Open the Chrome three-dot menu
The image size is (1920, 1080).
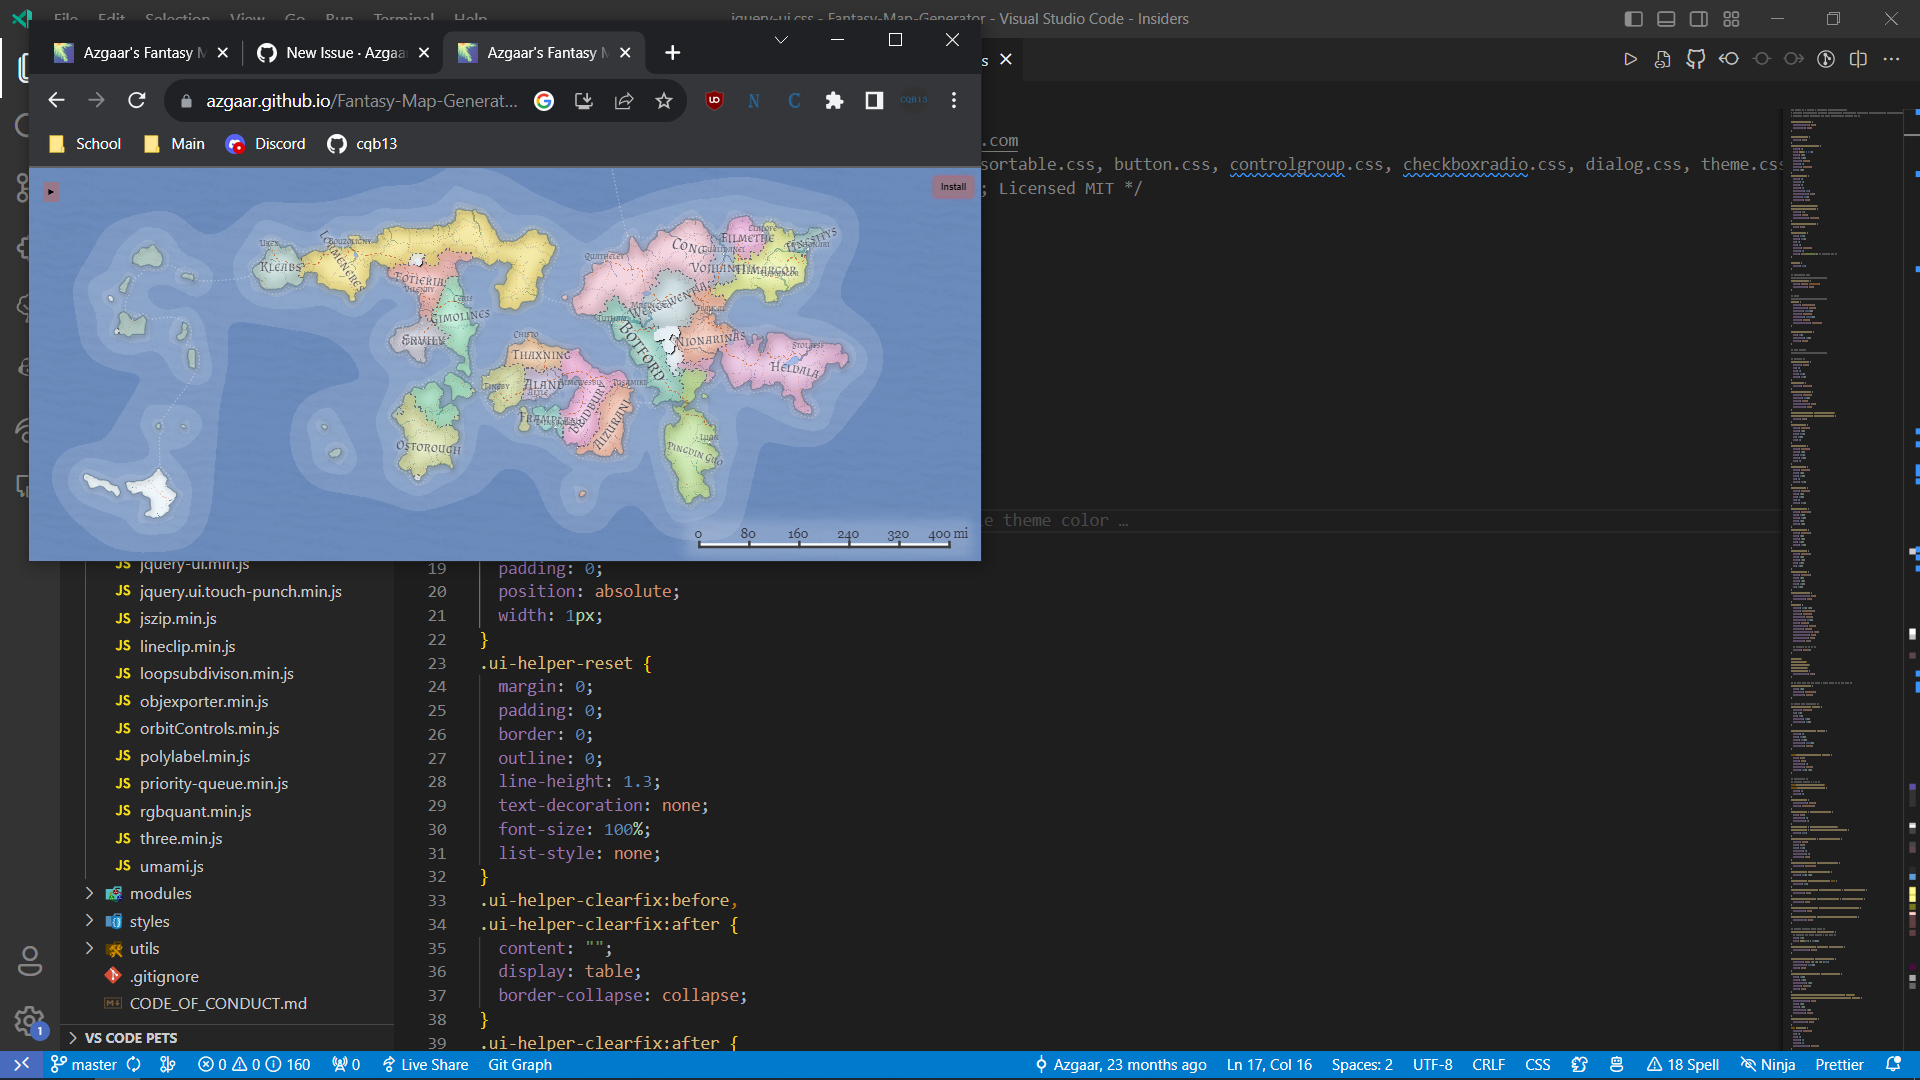(953, 100)
